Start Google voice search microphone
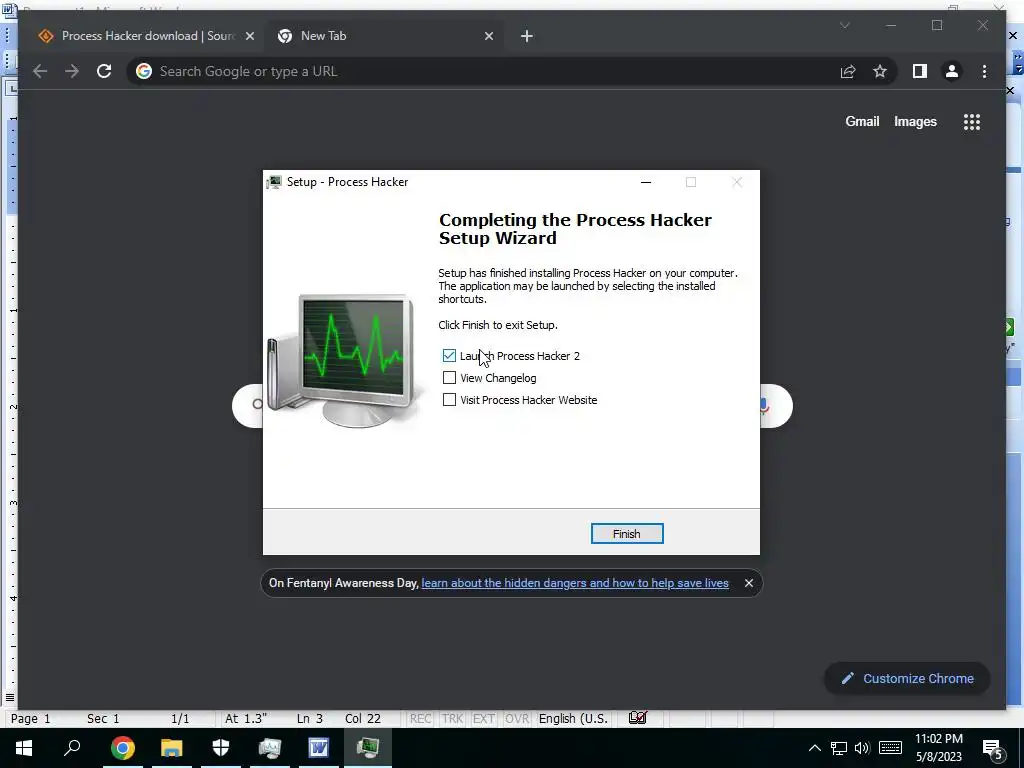 tap(765, 406)
